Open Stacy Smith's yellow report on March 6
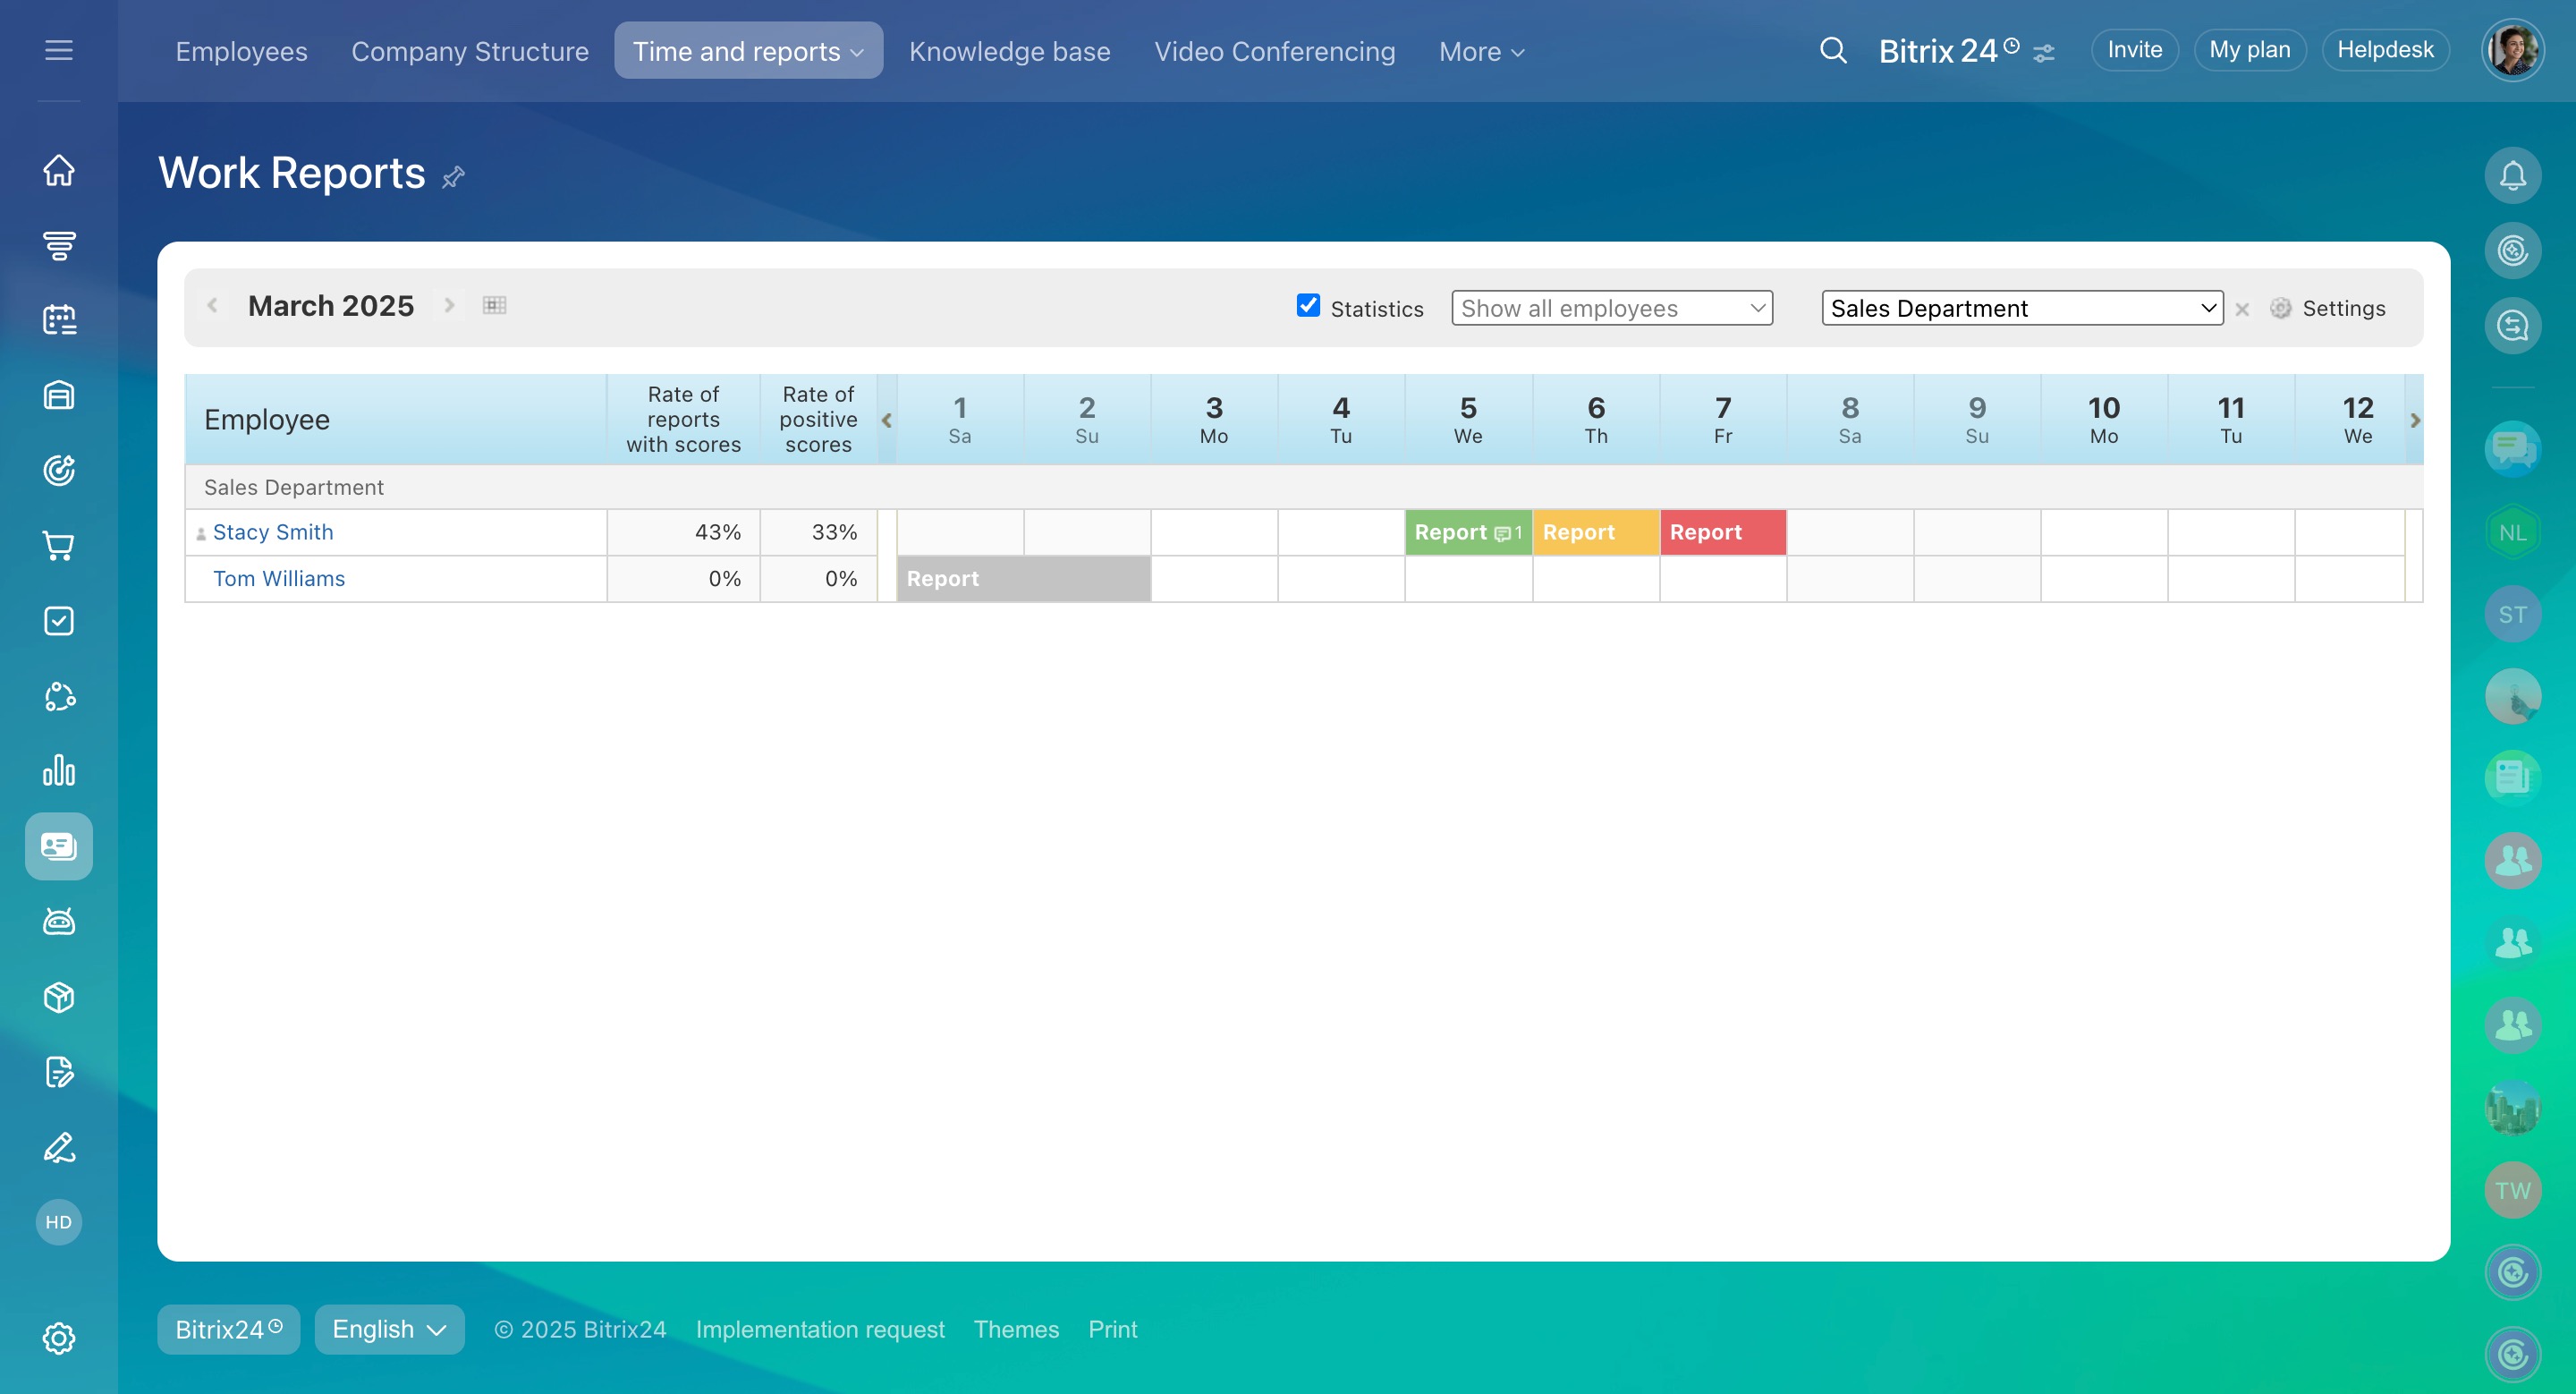Image resolution: width=2576 pixels, height=1394 pixels. [x=1596, y=532]
